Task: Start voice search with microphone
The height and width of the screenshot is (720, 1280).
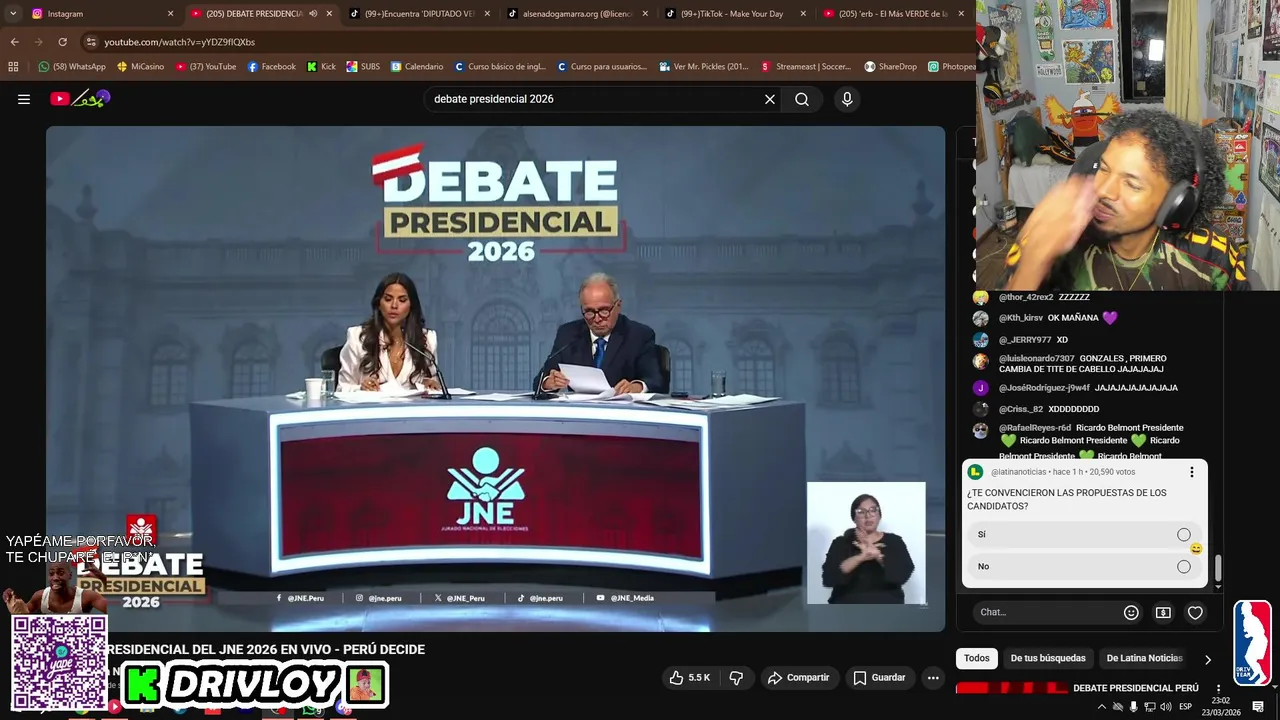Action: (x=847, y=99)
